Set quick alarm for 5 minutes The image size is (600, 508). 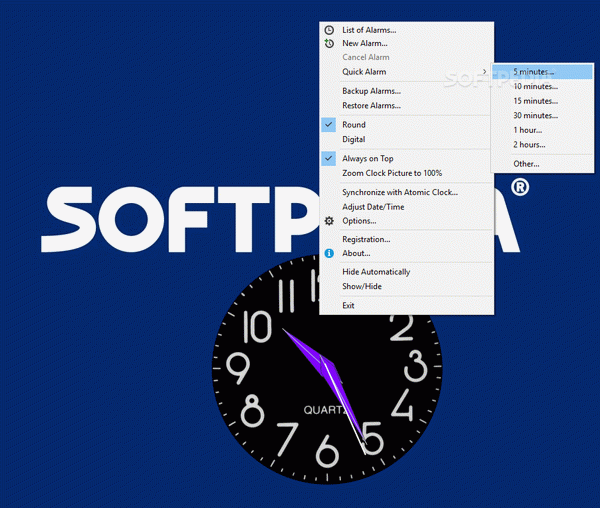(x=542, y=72)
